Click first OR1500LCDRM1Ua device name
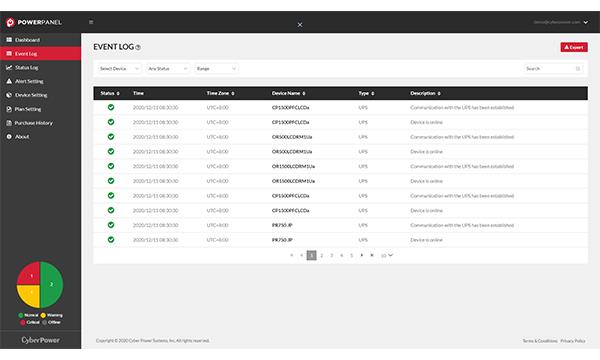 pos(293,166)
